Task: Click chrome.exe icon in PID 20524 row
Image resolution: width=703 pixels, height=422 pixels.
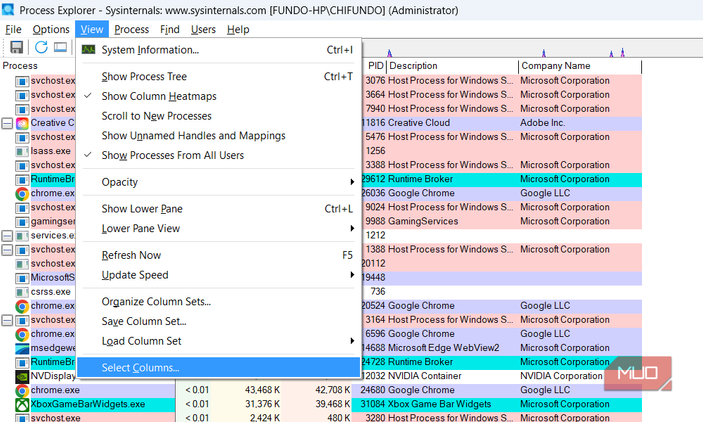Action: coord(22,306)
